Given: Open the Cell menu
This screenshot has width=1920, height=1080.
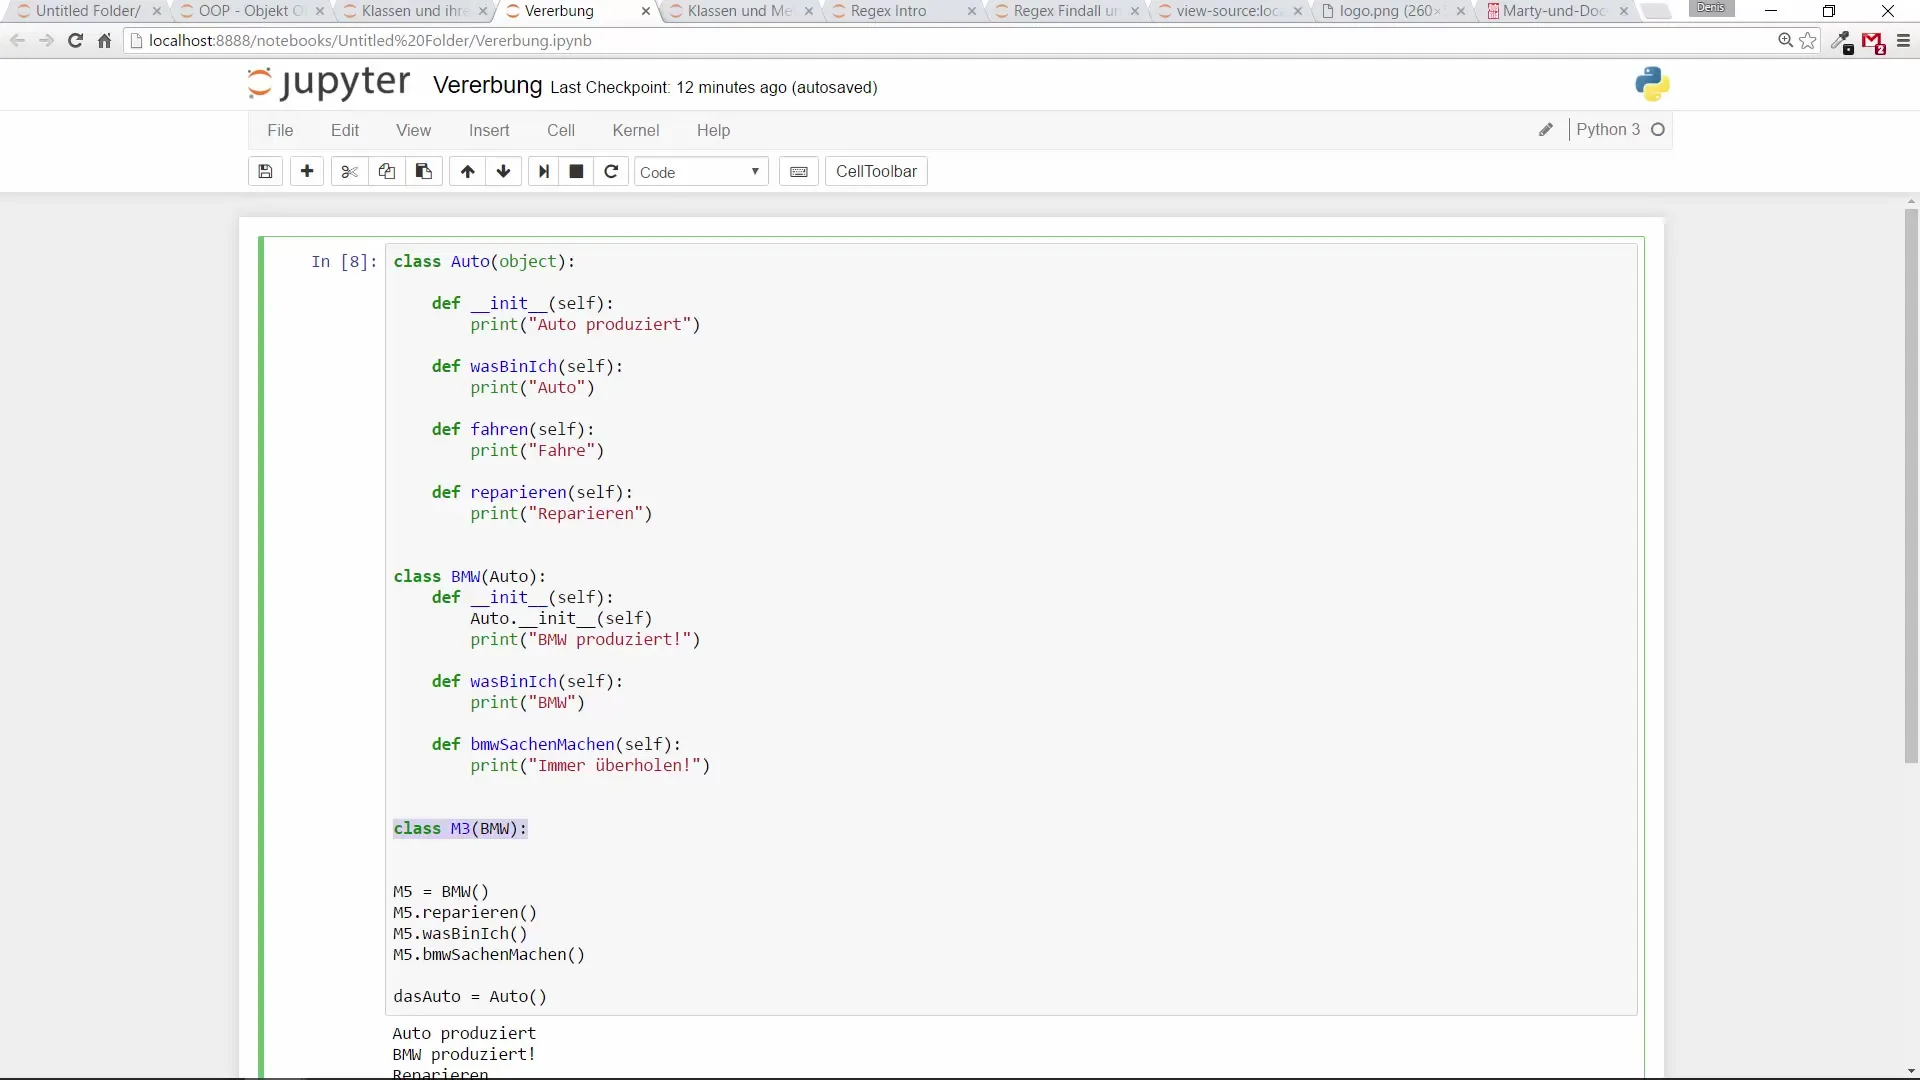Looking at the screenshot, I should pyautogui.click(x=561, y=130).
